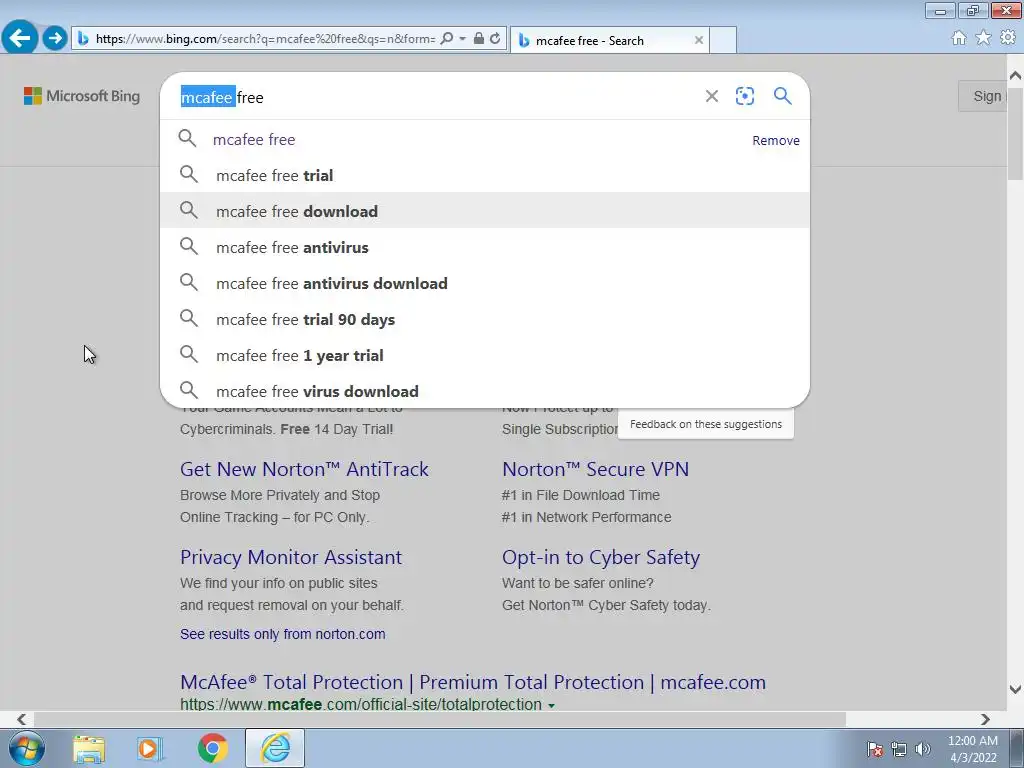Click the vertical scrollbar up arrow

pos(1015,75)
